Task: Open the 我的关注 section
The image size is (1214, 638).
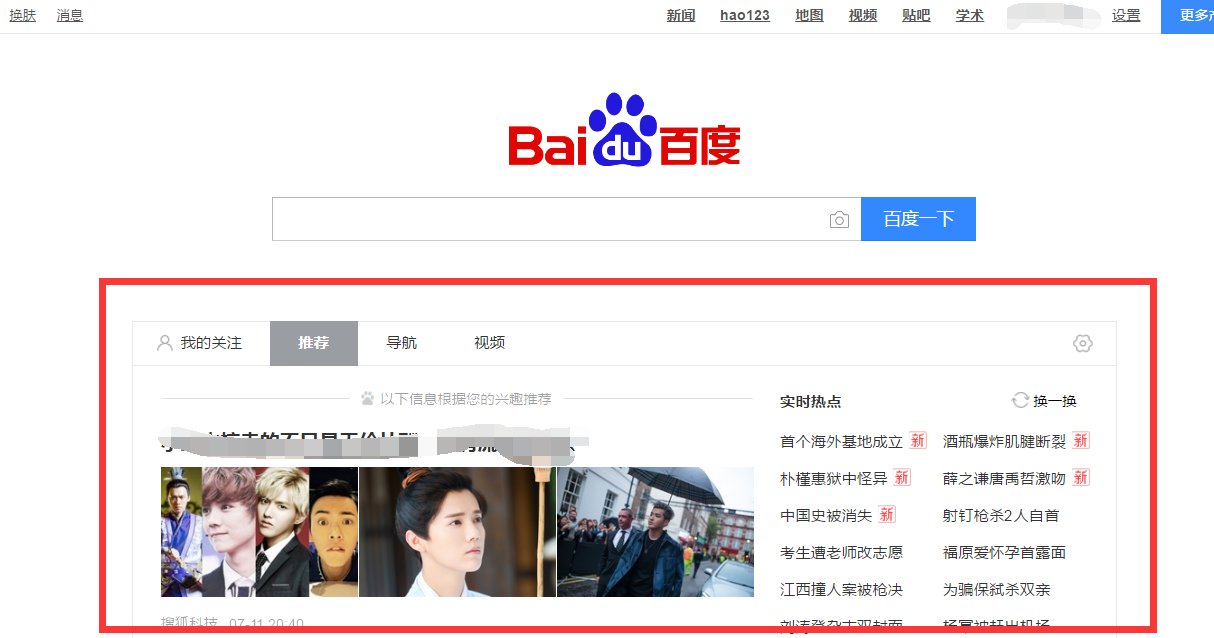Action: click(x=209, y=343)
